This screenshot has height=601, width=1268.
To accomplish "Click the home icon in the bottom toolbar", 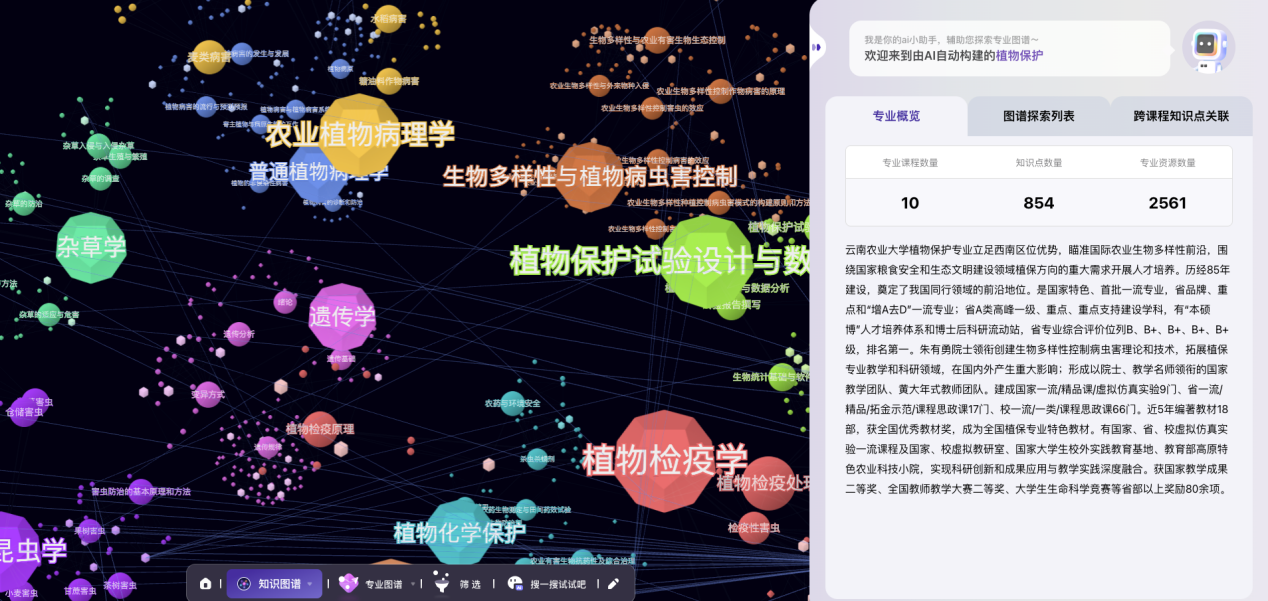I will click(206, 584).
